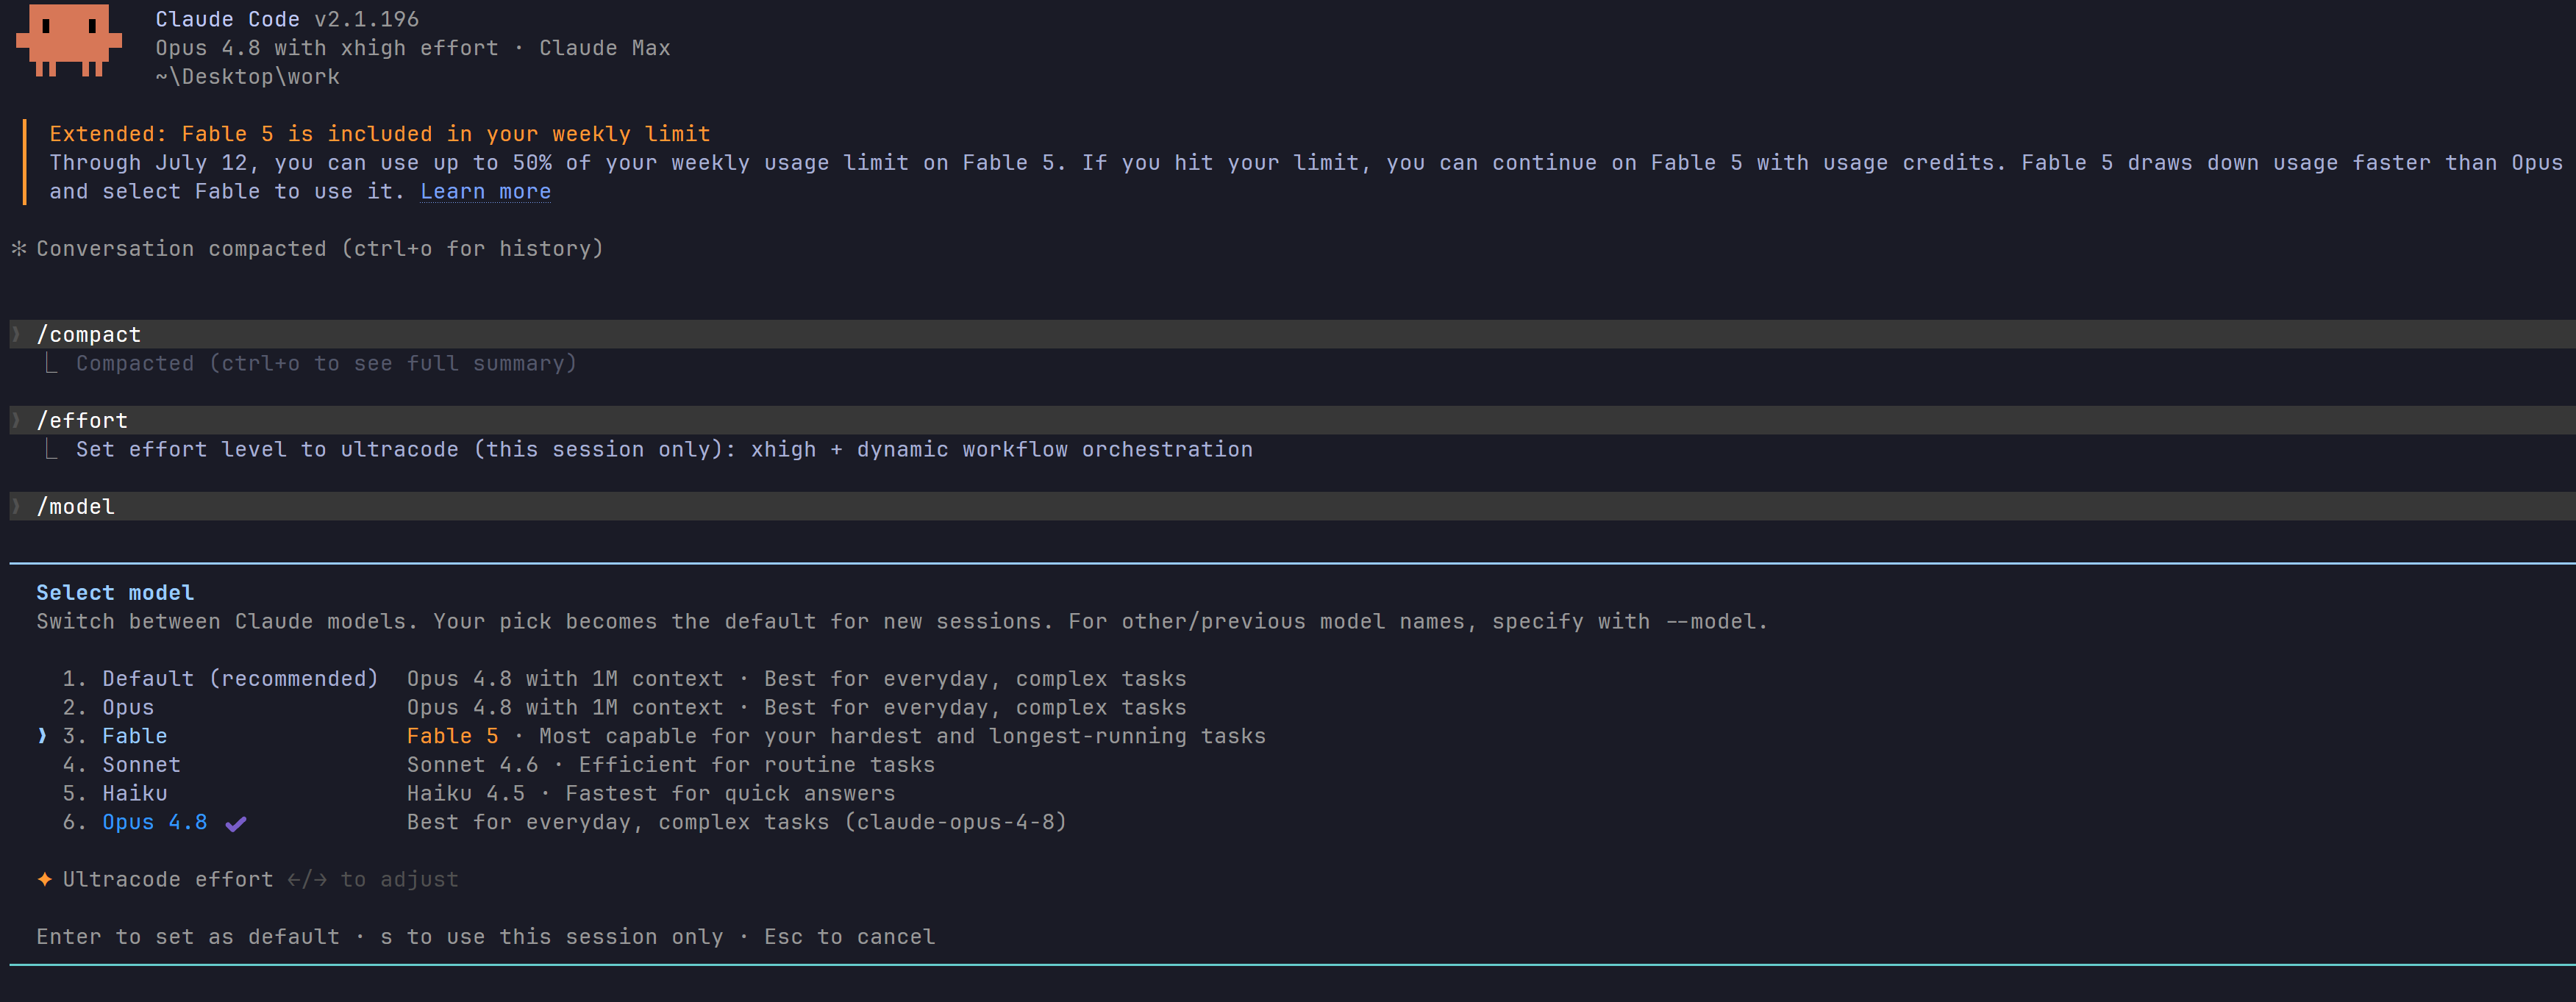Click the prompt chevron beside /compact
Screen dimensions: 2576x1002
16,334
